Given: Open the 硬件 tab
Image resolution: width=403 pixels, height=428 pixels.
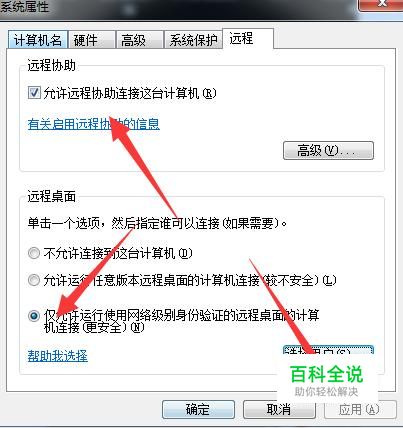Looking at the screenshot, I should [x=92, y=40].
